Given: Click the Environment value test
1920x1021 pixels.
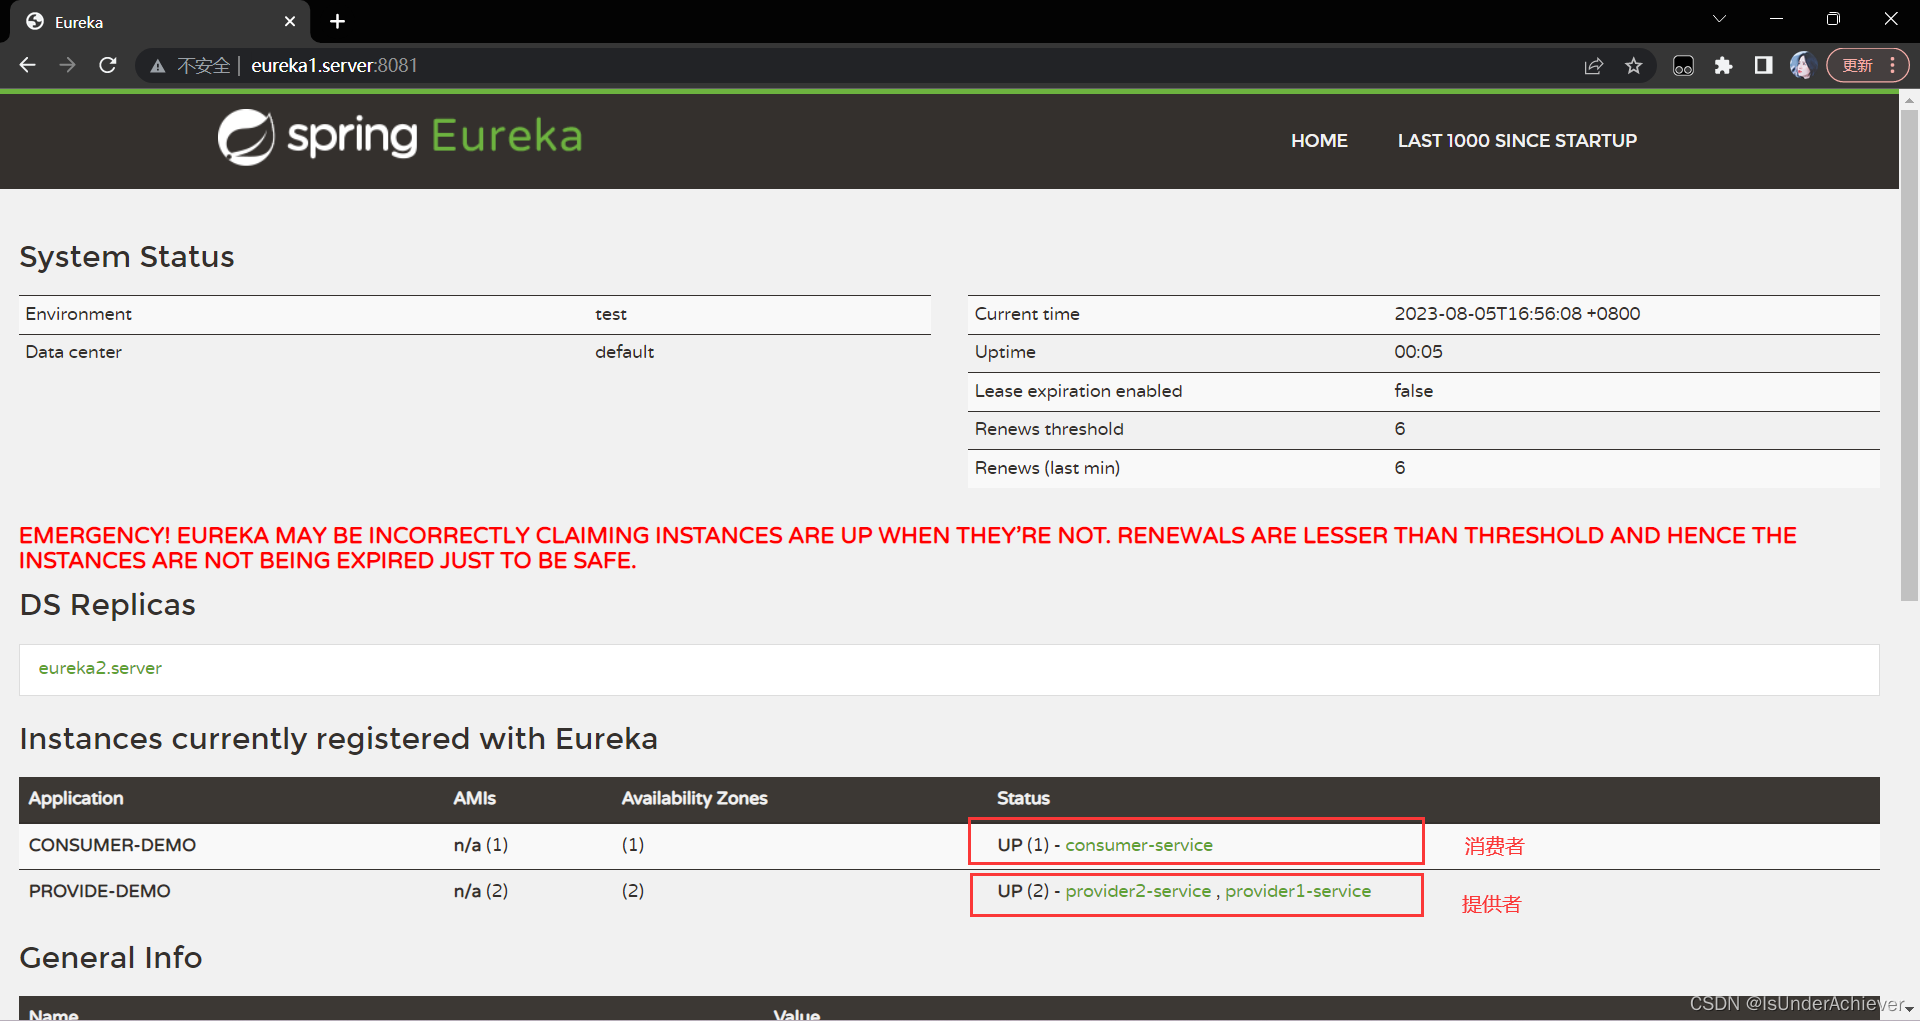Looking at the screenshot, I should click(x=611, y=314).
